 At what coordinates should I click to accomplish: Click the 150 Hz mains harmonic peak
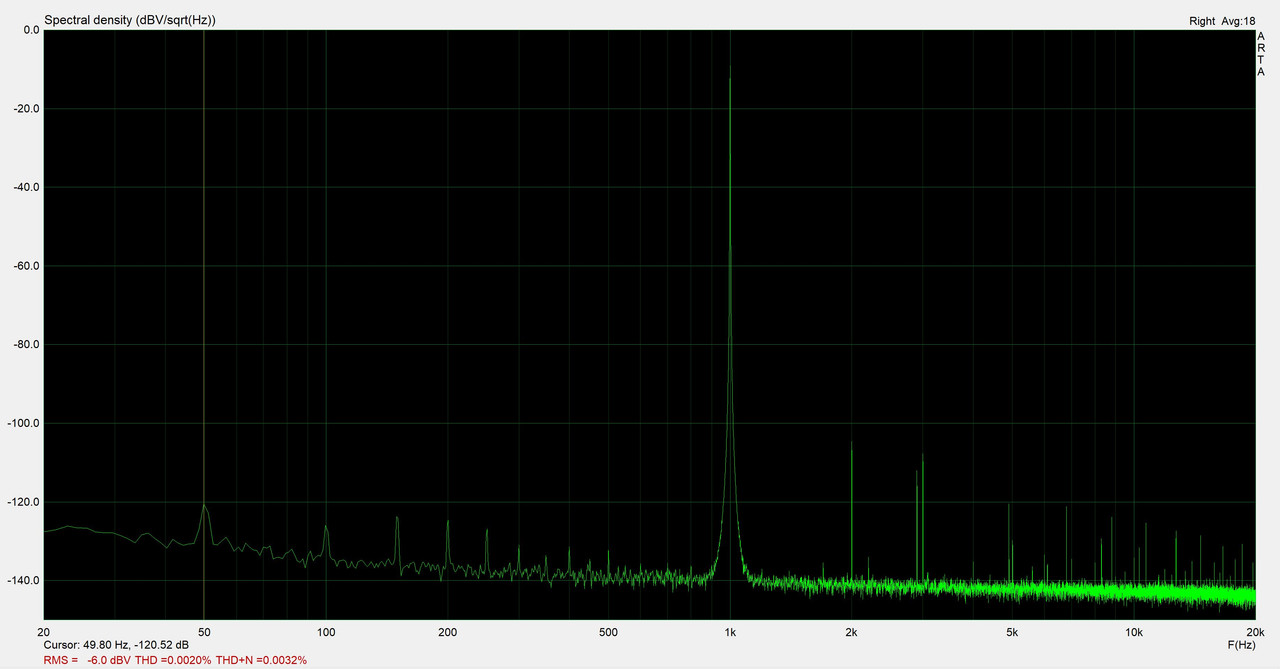tap(397, 518)
